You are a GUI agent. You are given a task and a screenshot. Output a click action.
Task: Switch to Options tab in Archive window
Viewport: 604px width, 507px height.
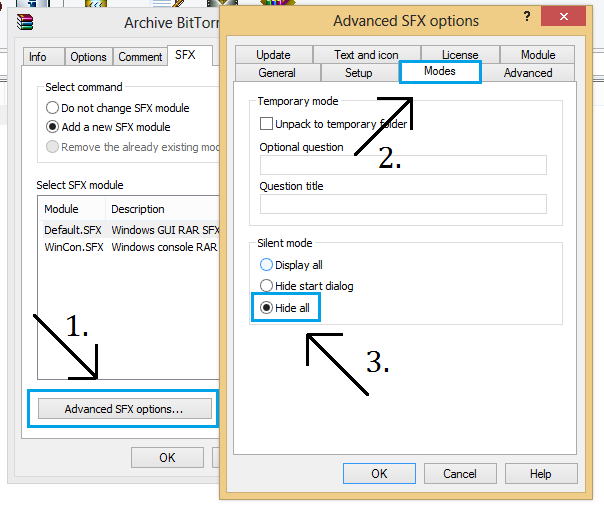point(89,57)
